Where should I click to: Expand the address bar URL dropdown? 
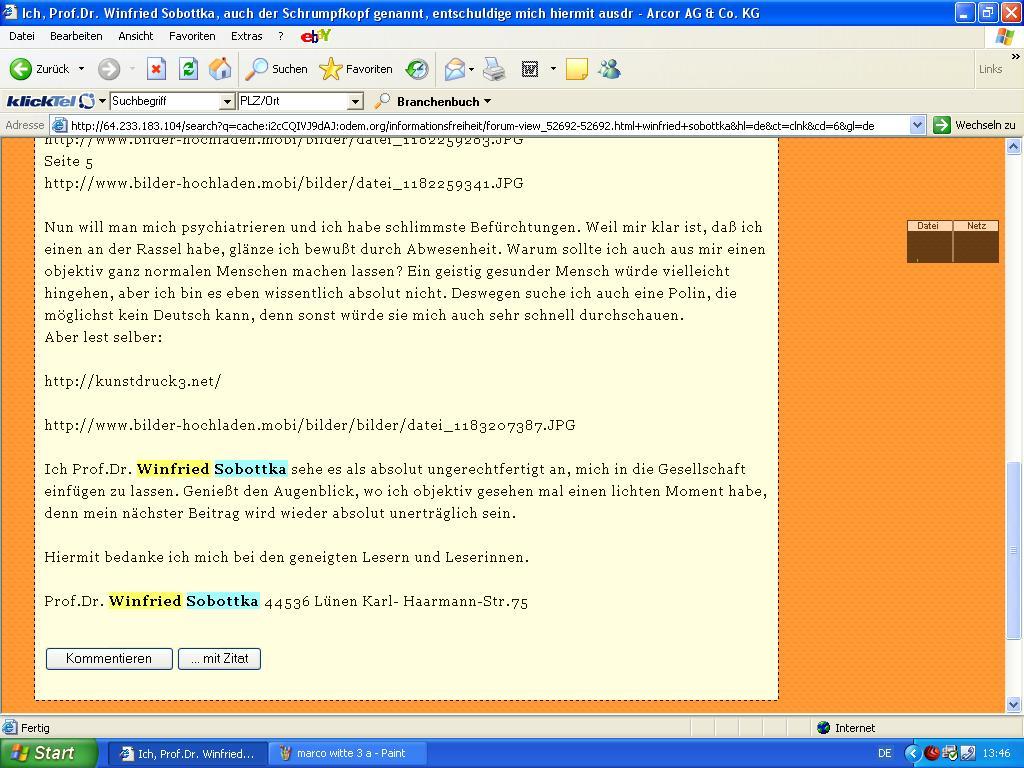point(918,125)
